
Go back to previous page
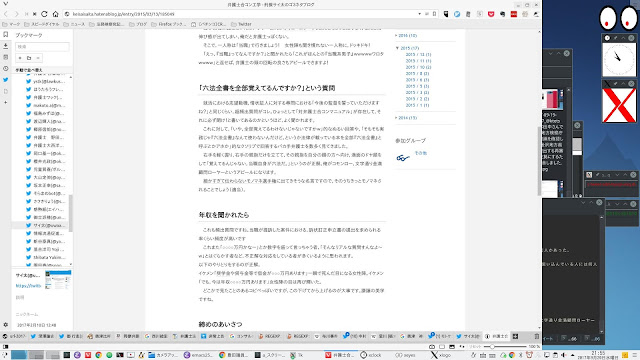[6, 14]
